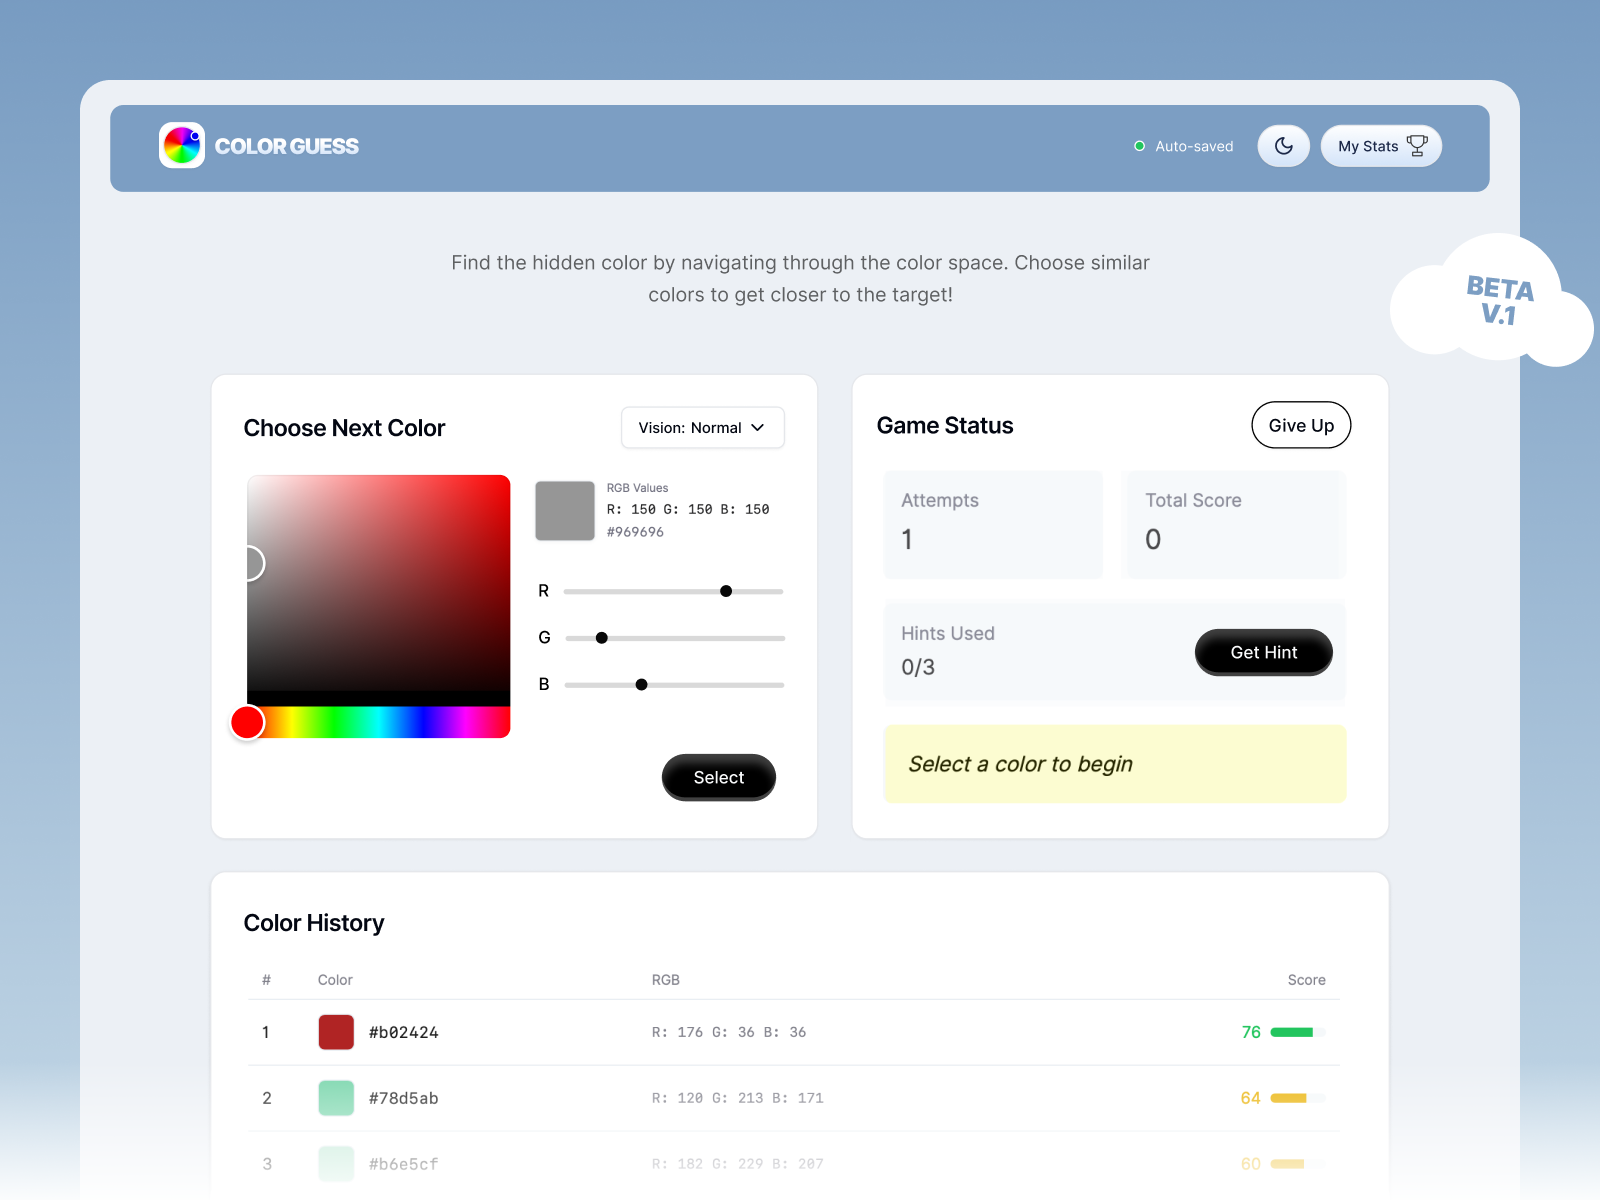This screenshot has height=1200, width=1600.
Task: Click the G slider handle
Action: (x=602, y=638)
